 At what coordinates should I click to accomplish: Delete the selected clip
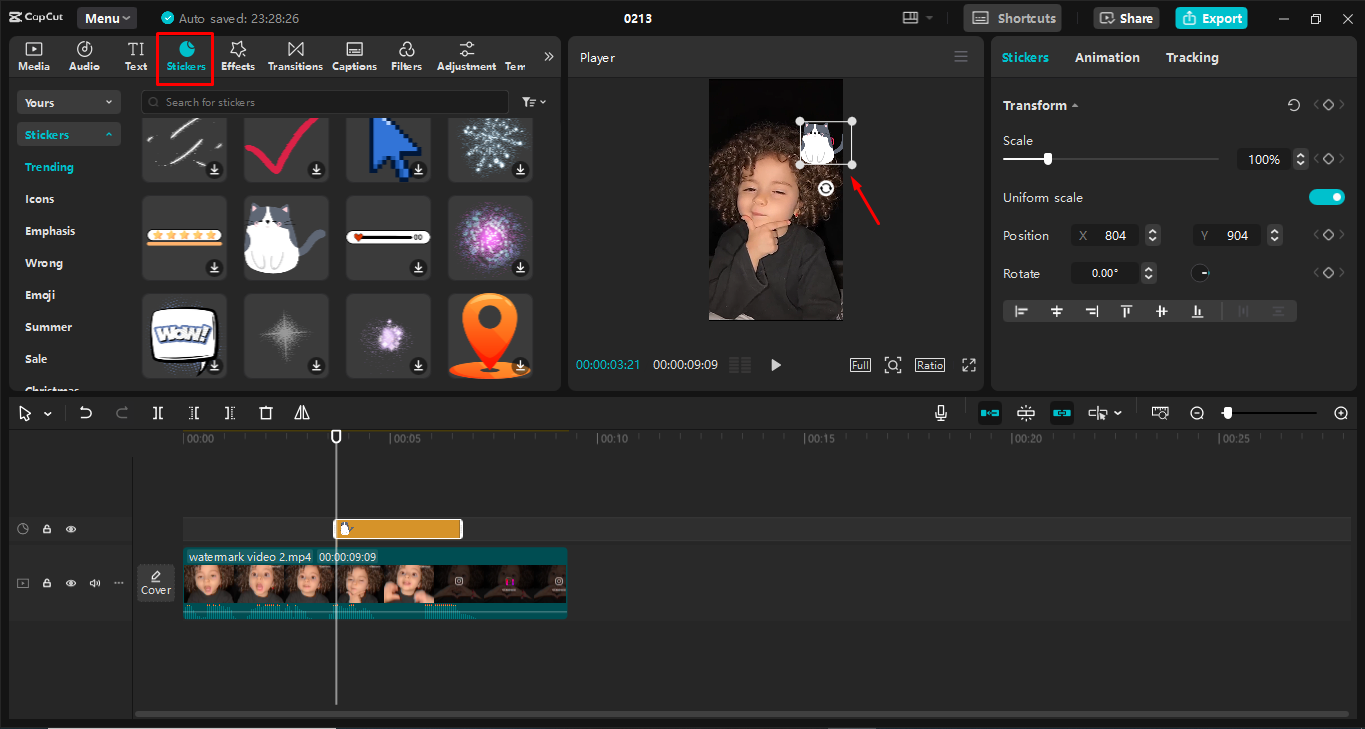(265, 412)
